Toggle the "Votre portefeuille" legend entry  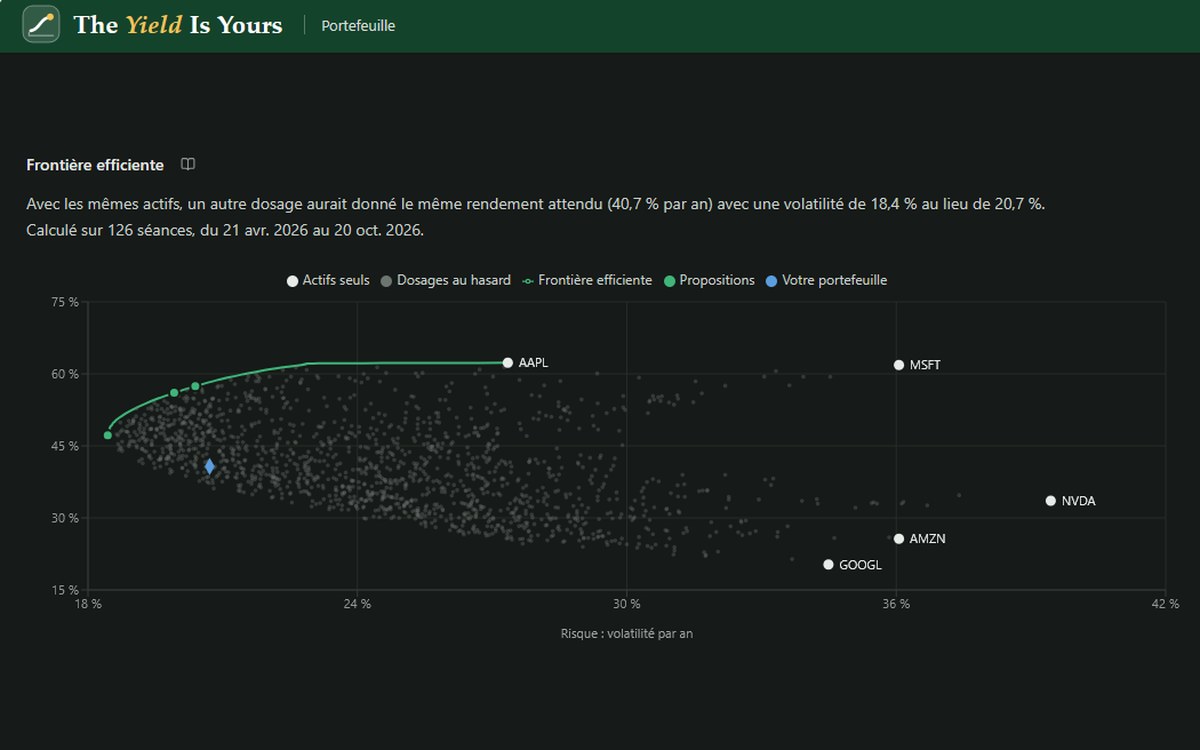pyautogui.click(x=826, y=281)
